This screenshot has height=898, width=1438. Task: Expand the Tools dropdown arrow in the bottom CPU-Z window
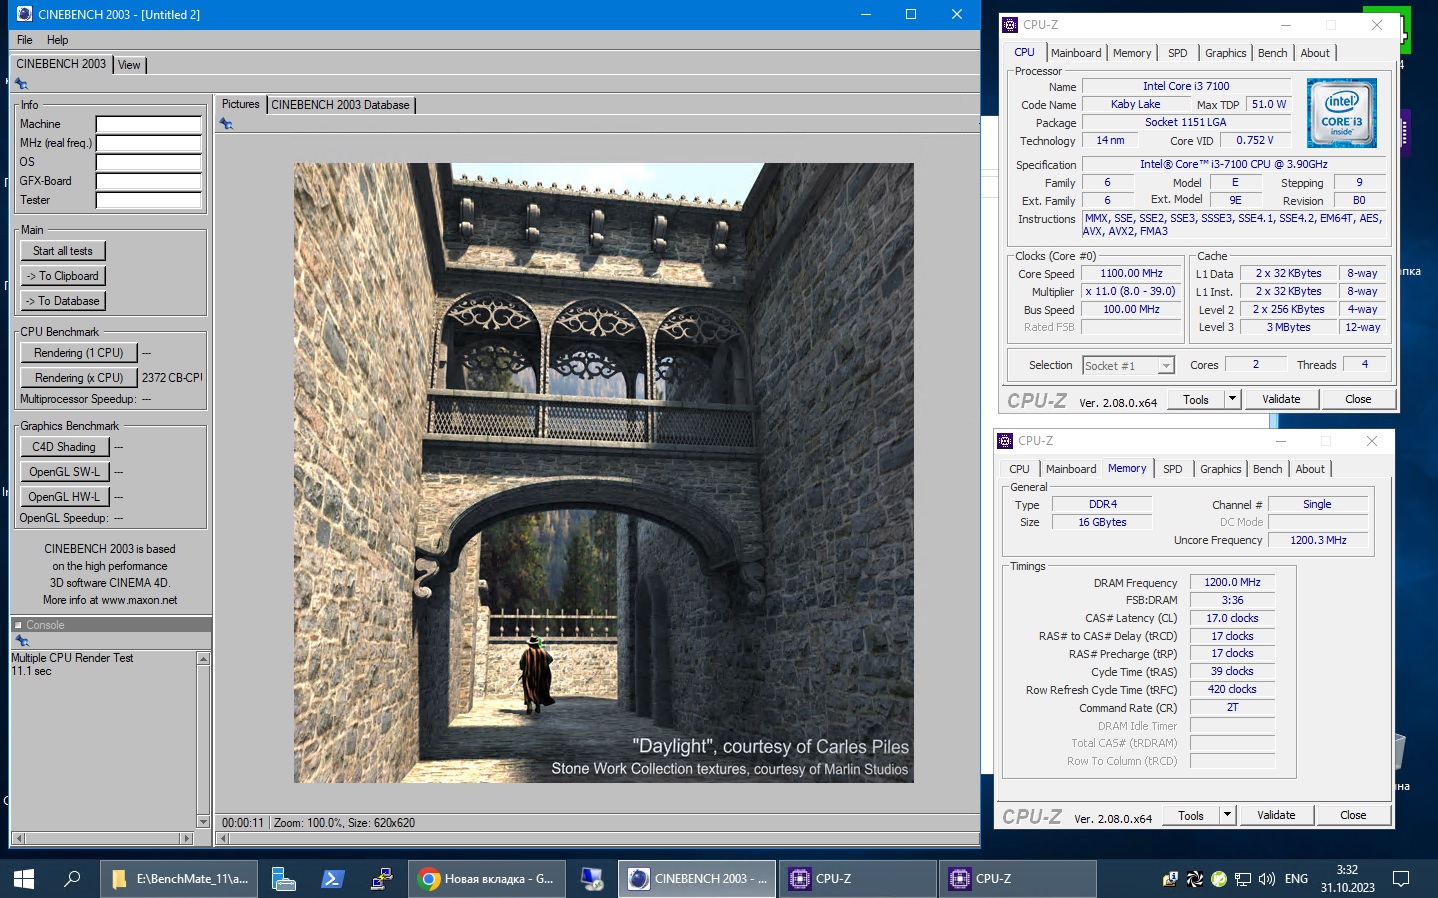(1227, 815)
